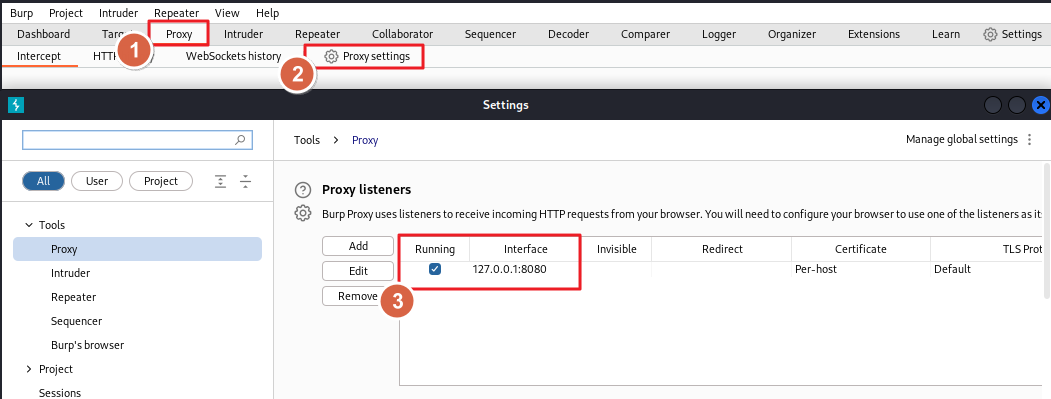The width and height of the screenshot is (1051, 399).
Task: Sort by the Redirect column header
Action: [x=722, y=249]
